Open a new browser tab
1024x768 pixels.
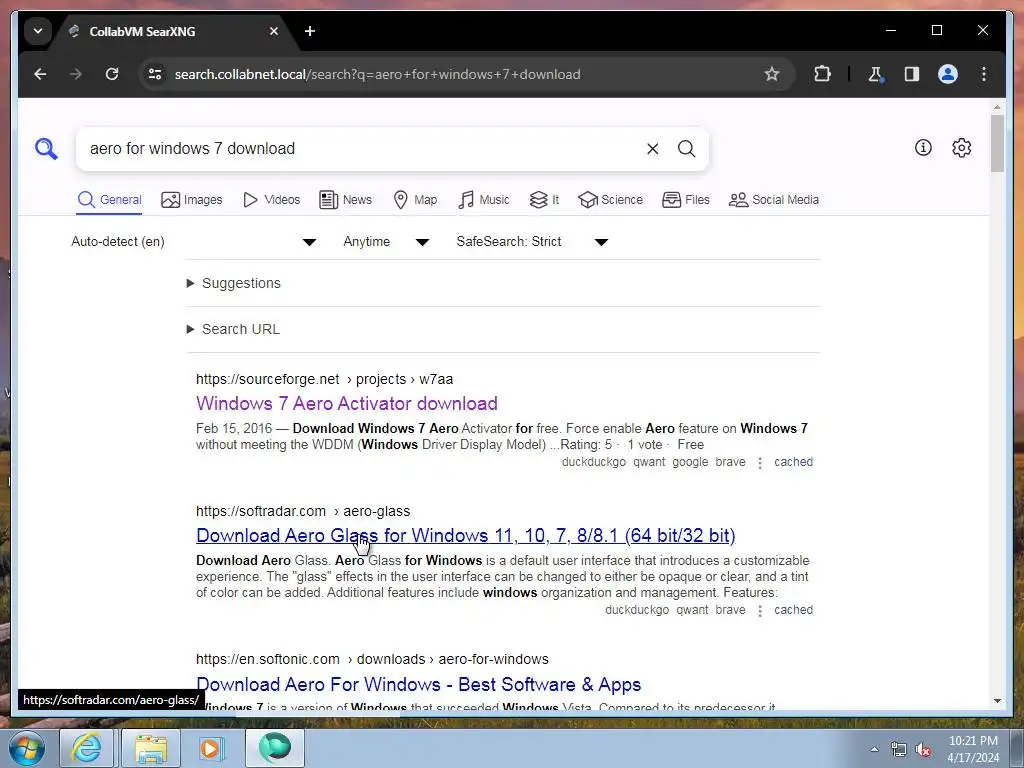pos(310,31)
